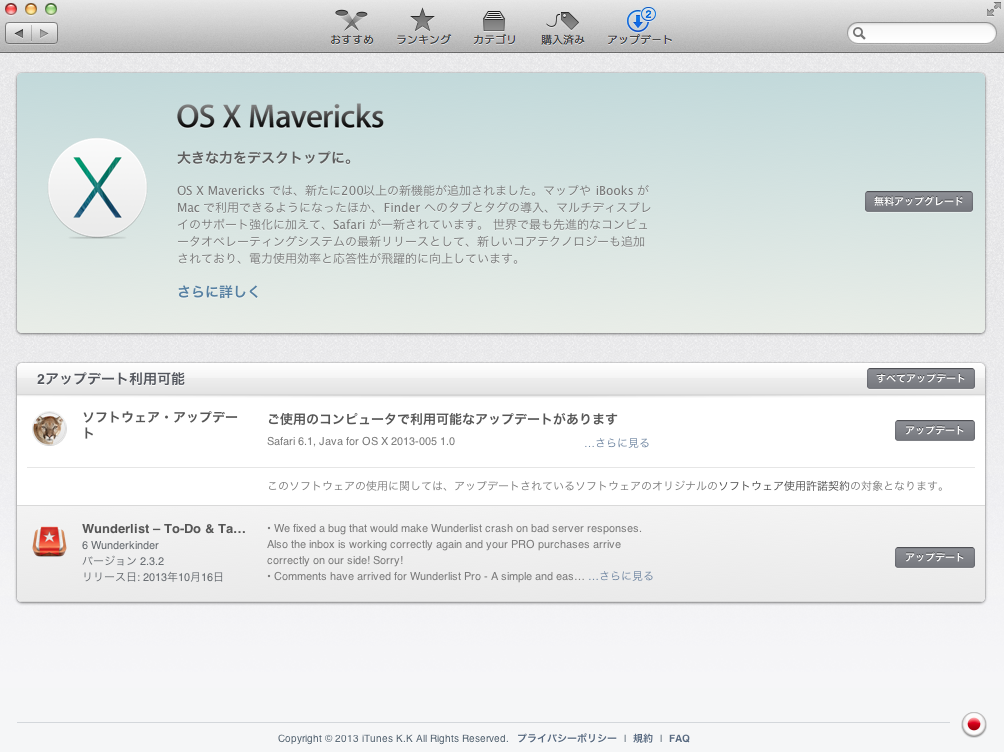
Task: Click the red record button icon
Action: coord(972,724)
